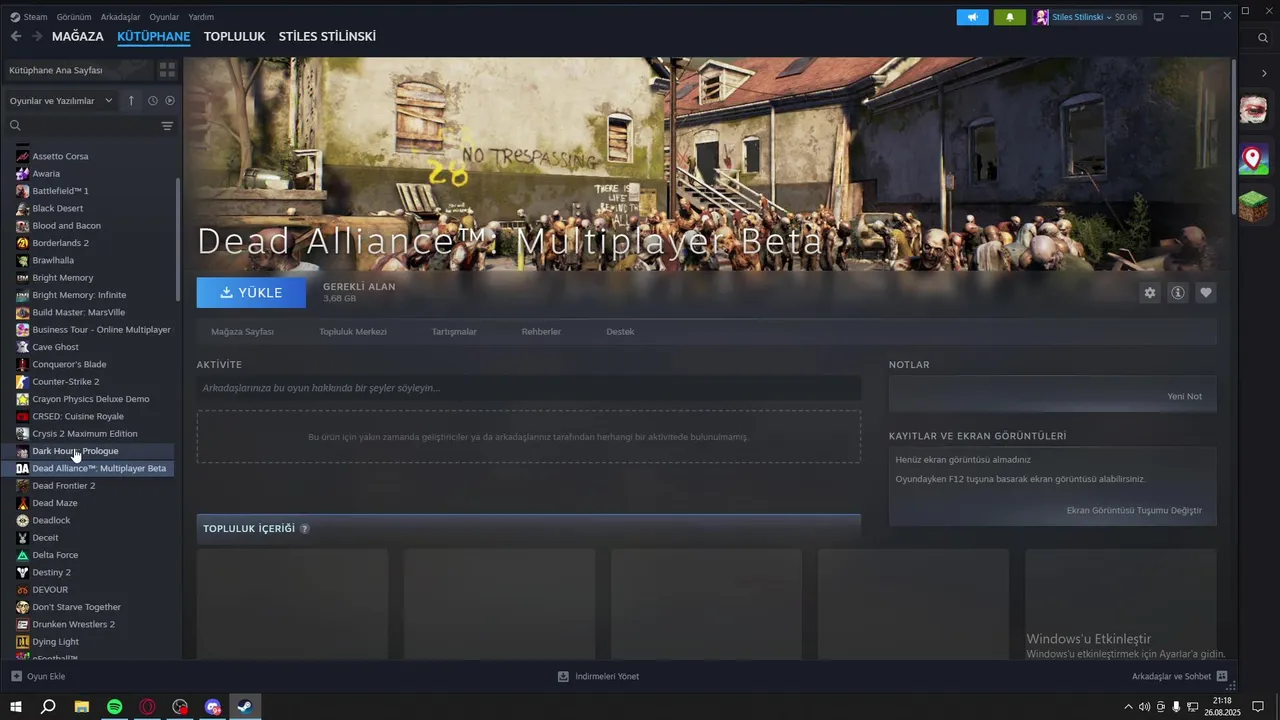The image size is (1280, 720).
Task: Open the library grid view icon
Action: point(167,70)
